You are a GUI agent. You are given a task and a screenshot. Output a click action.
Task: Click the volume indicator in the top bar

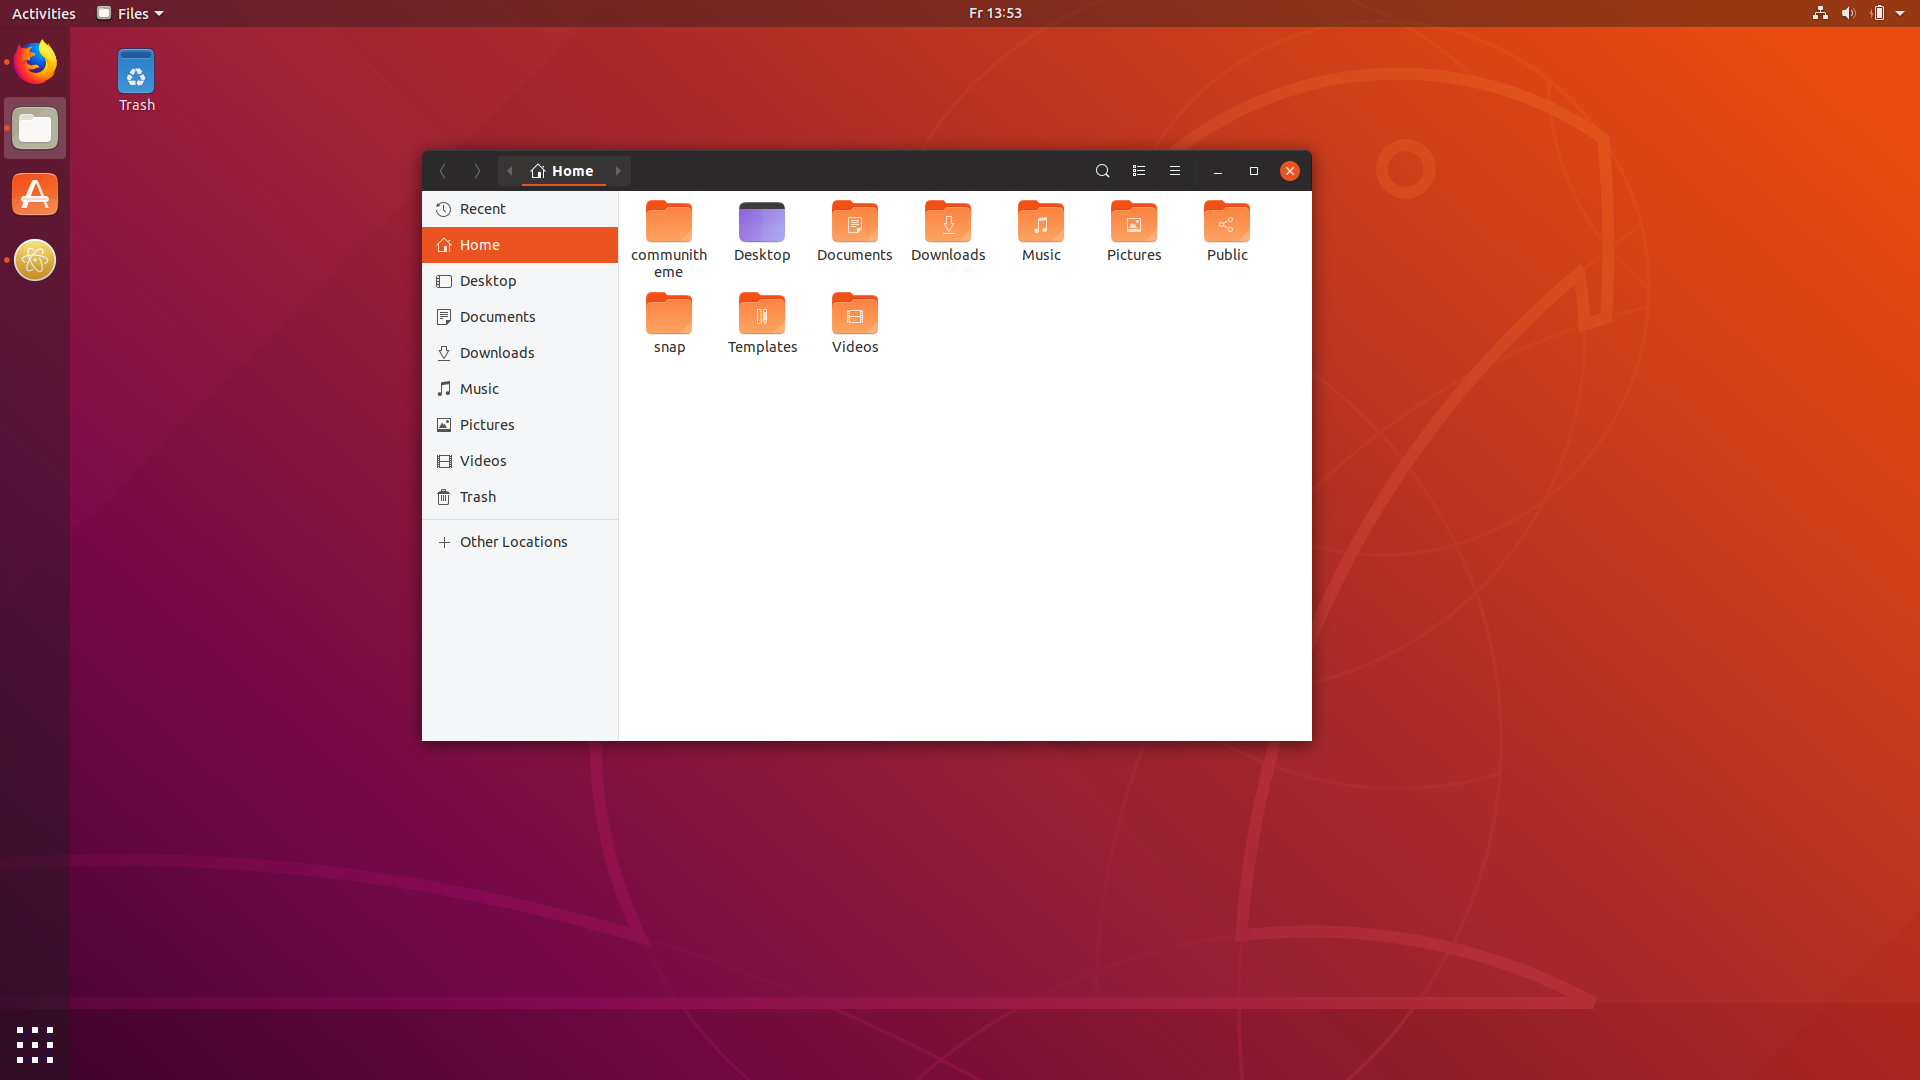tap(1849, 13)
